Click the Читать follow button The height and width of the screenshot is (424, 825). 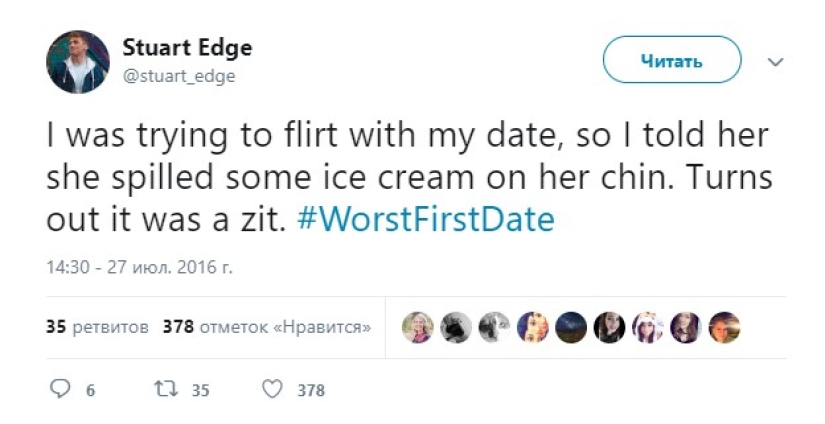671,60
